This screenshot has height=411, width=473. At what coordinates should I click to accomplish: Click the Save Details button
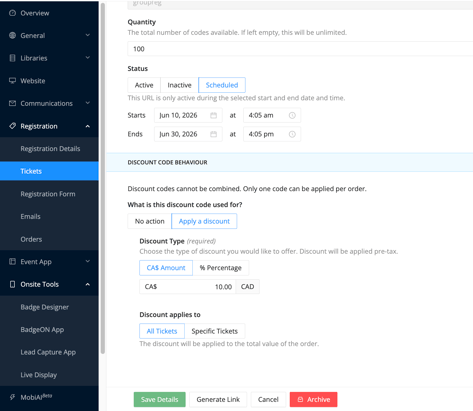pyautogui.click(x=160, y=399)
